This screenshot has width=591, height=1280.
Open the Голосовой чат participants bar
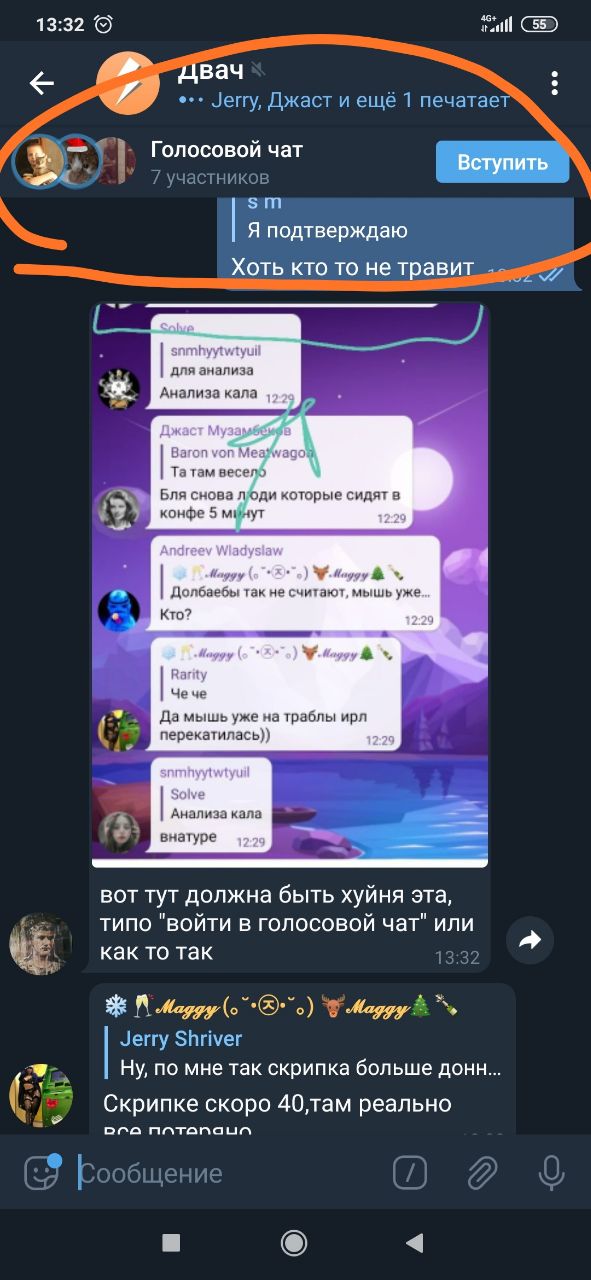295,162
